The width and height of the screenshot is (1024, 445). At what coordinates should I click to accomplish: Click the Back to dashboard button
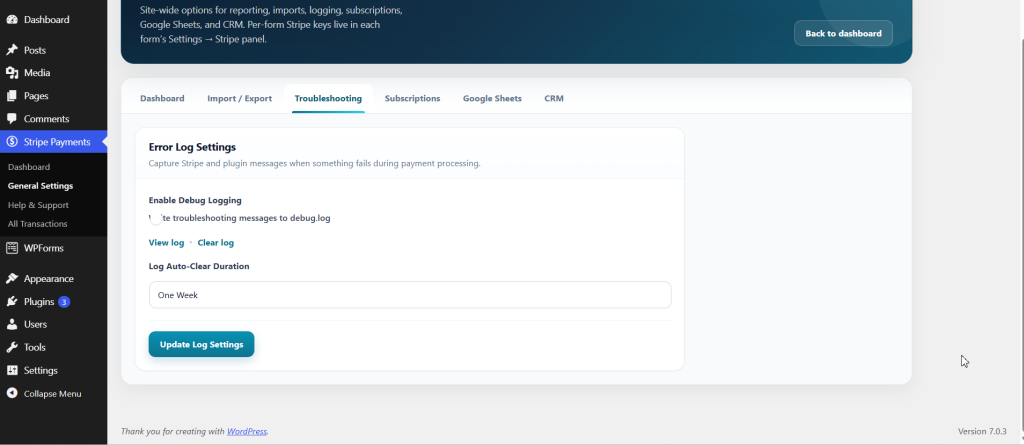coord(843,33)
